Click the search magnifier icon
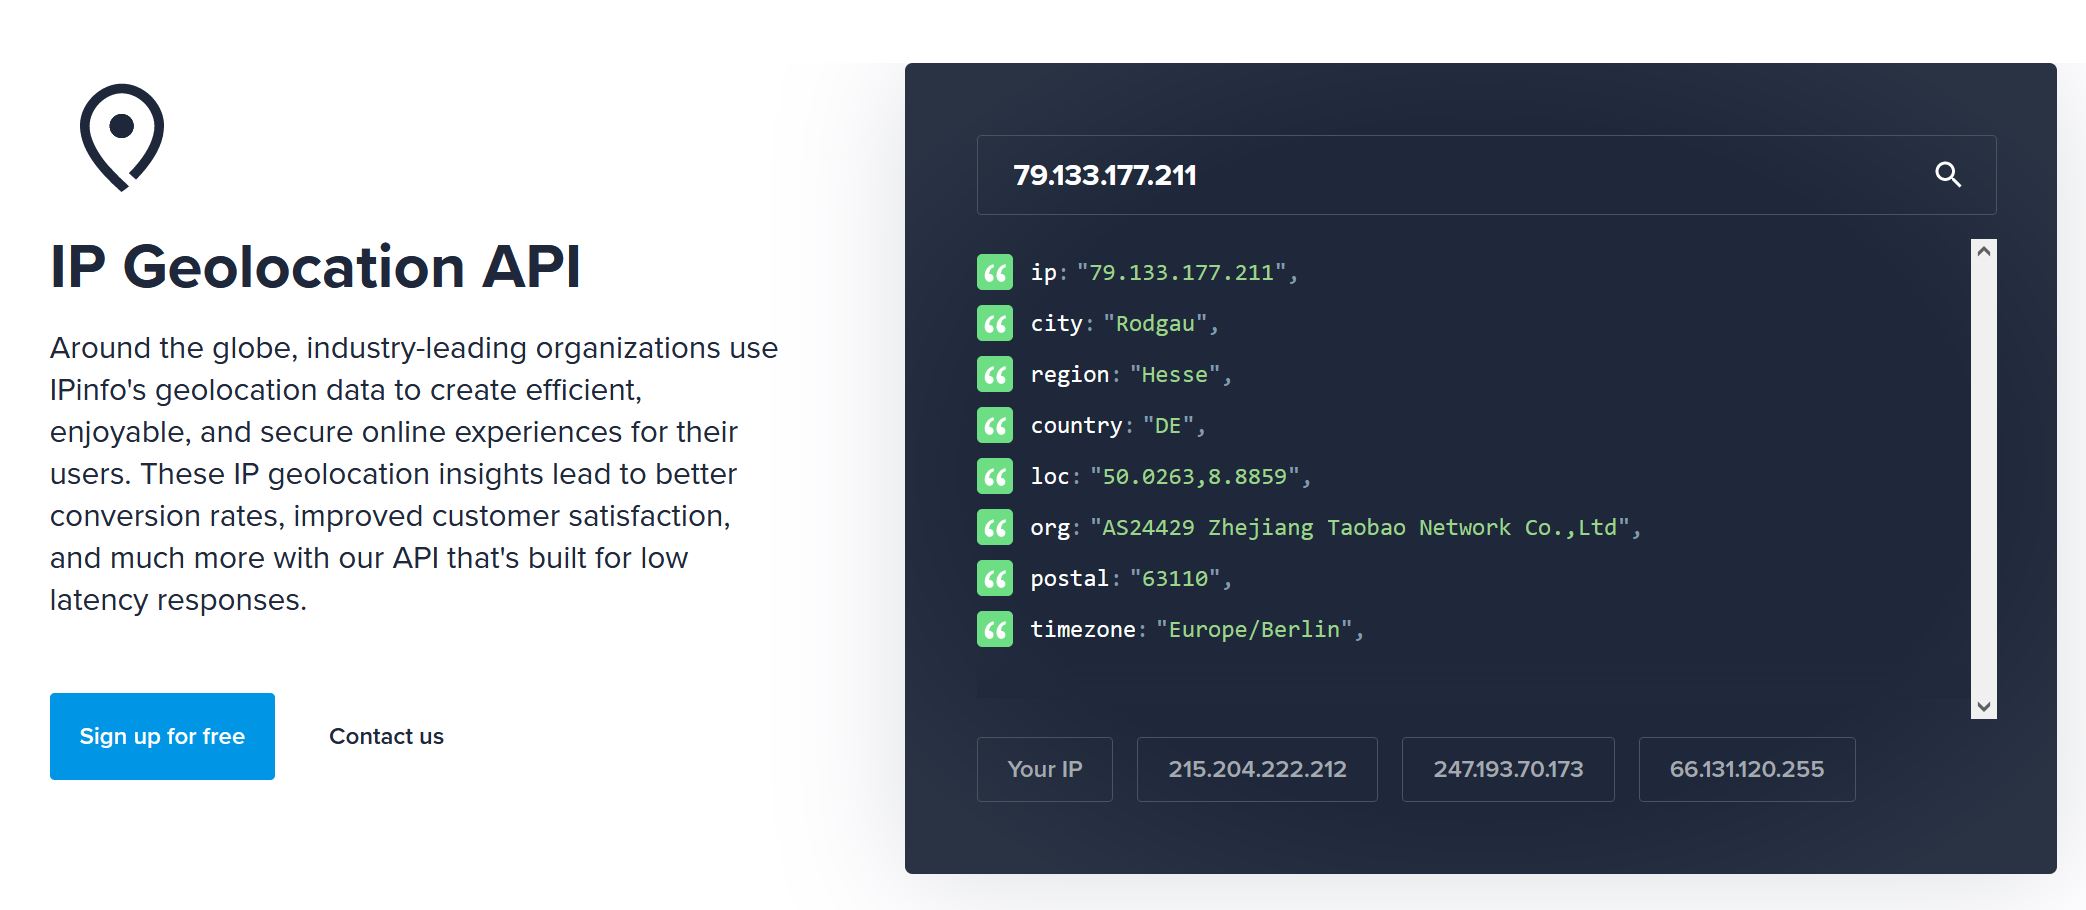The height and width of the screenshot is (910, 2086). 1947,175
